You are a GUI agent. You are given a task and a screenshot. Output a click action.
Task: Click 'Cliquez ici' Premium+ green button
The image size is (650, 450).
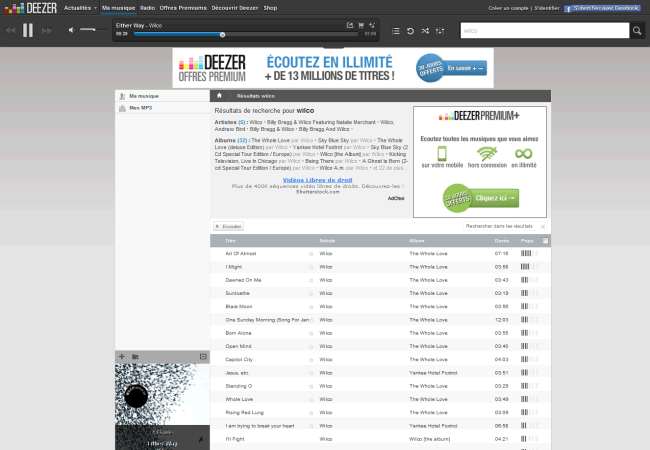pos(497,198)
